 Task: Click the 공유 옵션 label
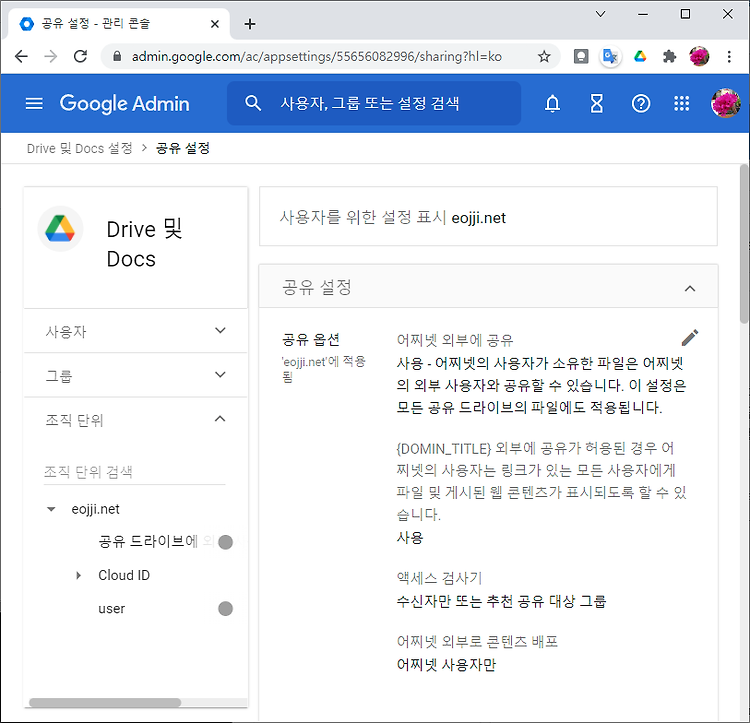311,340
